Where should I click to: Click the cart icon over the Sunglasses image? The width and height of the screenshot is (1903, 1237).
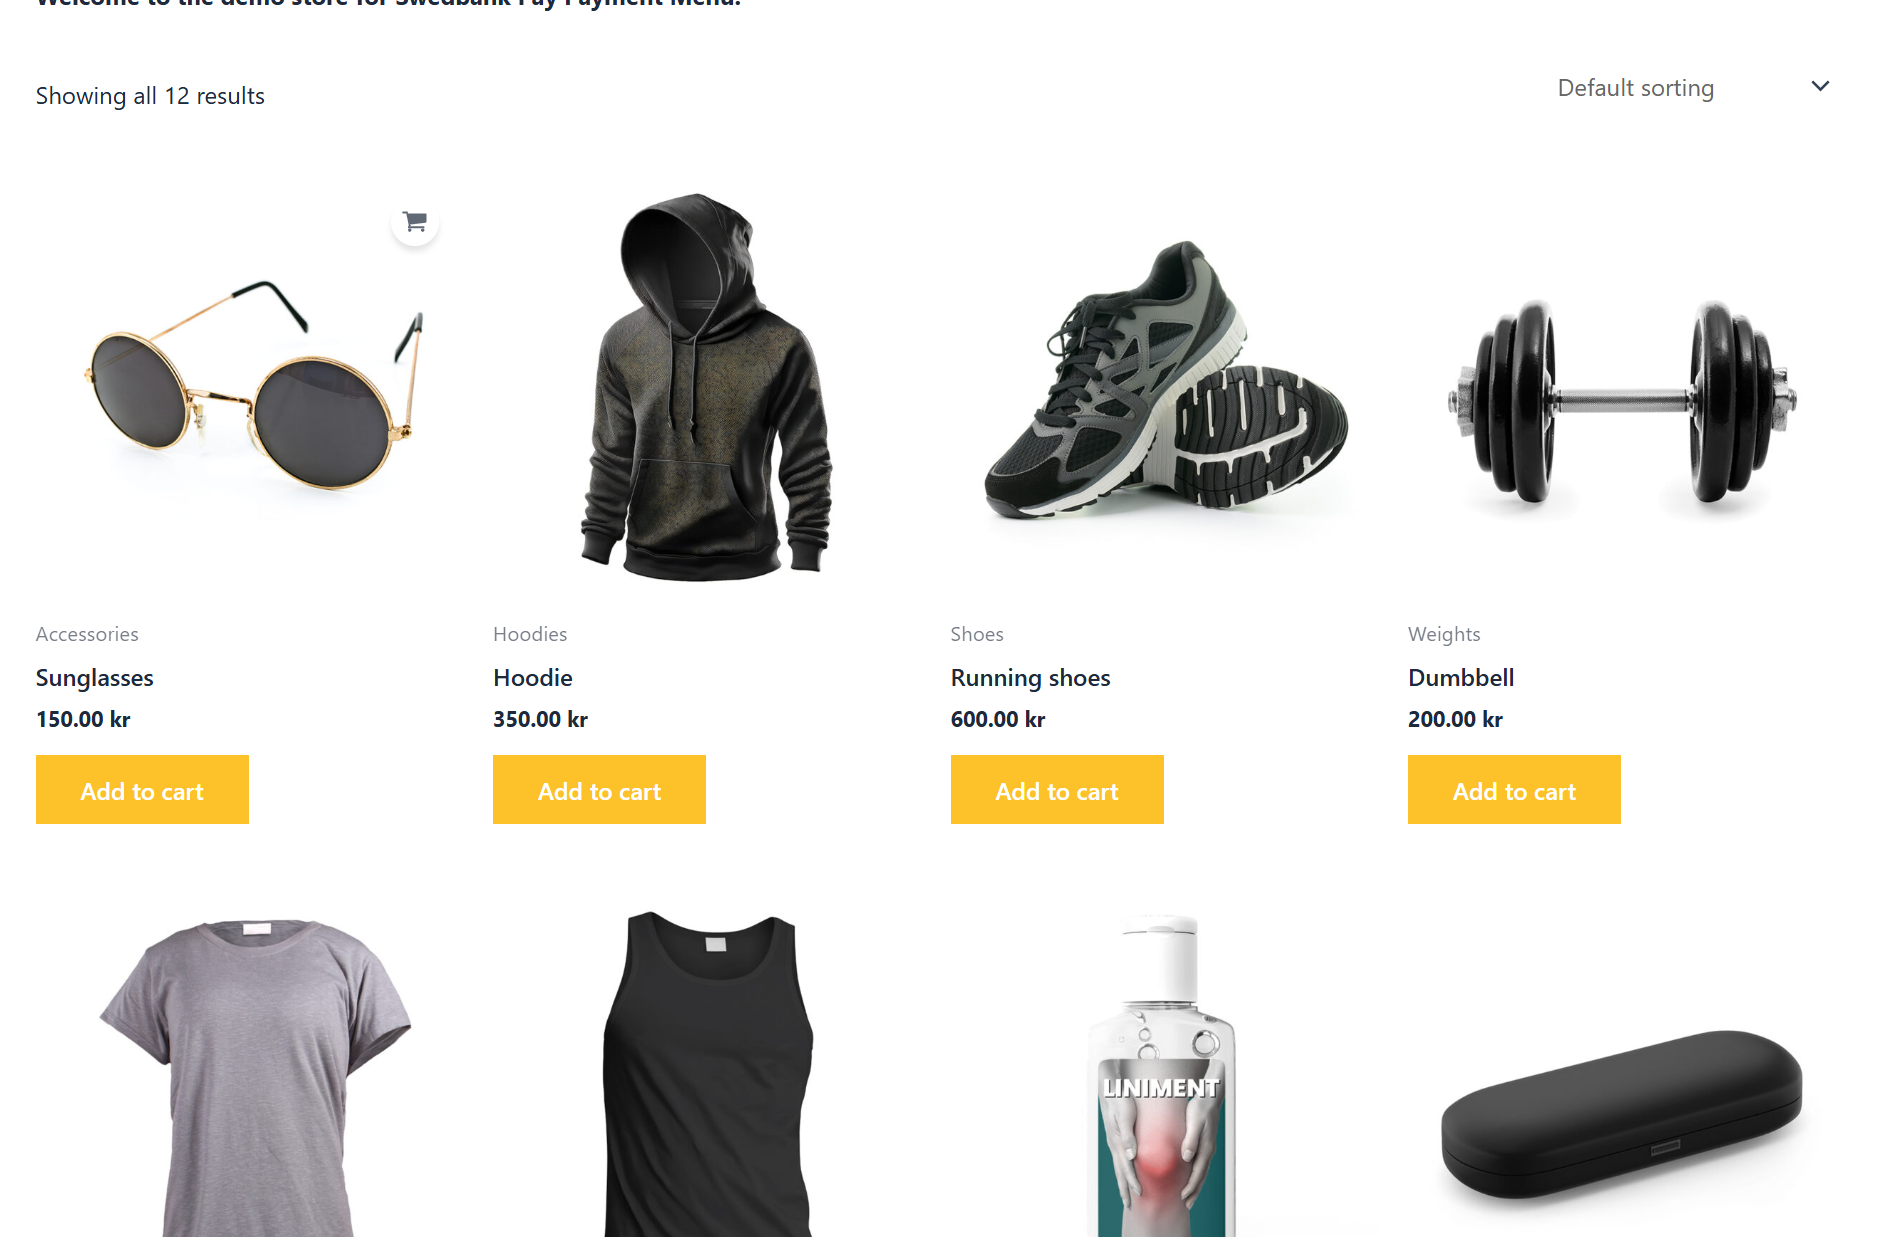[414, 221]
